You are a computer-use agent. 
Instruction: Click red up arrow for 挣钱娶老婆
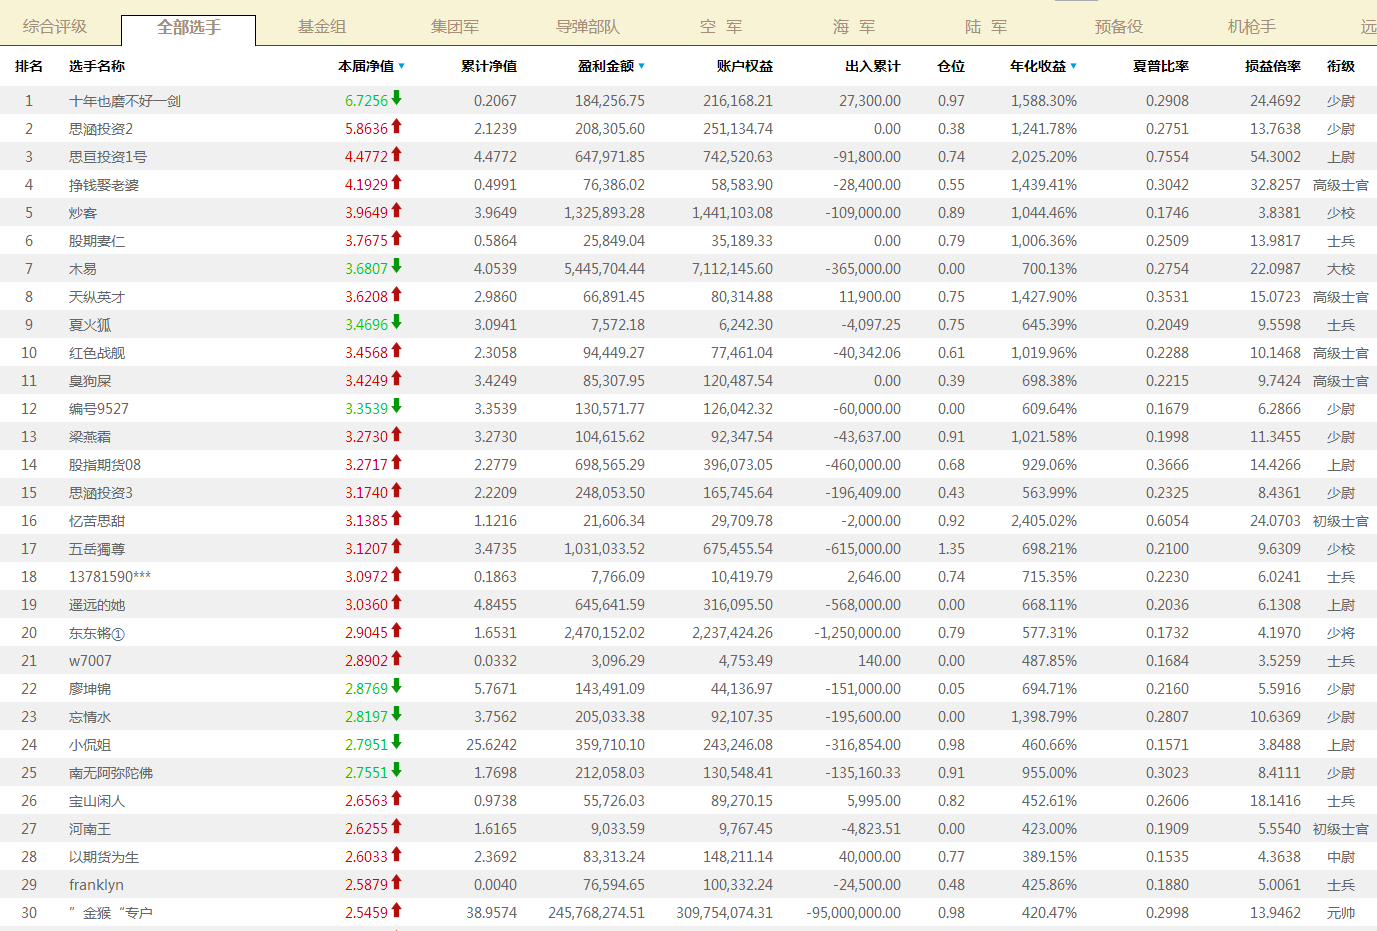[x=397, y=182]
